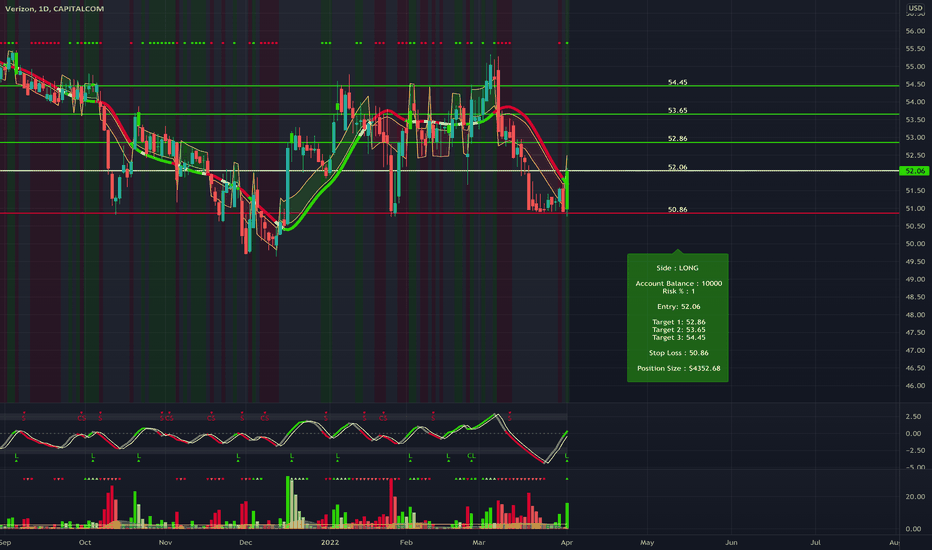Click 'Account Balance : 10000' in trade box
The height and width of the screenshot is (550, 932).
click(679, 283)
